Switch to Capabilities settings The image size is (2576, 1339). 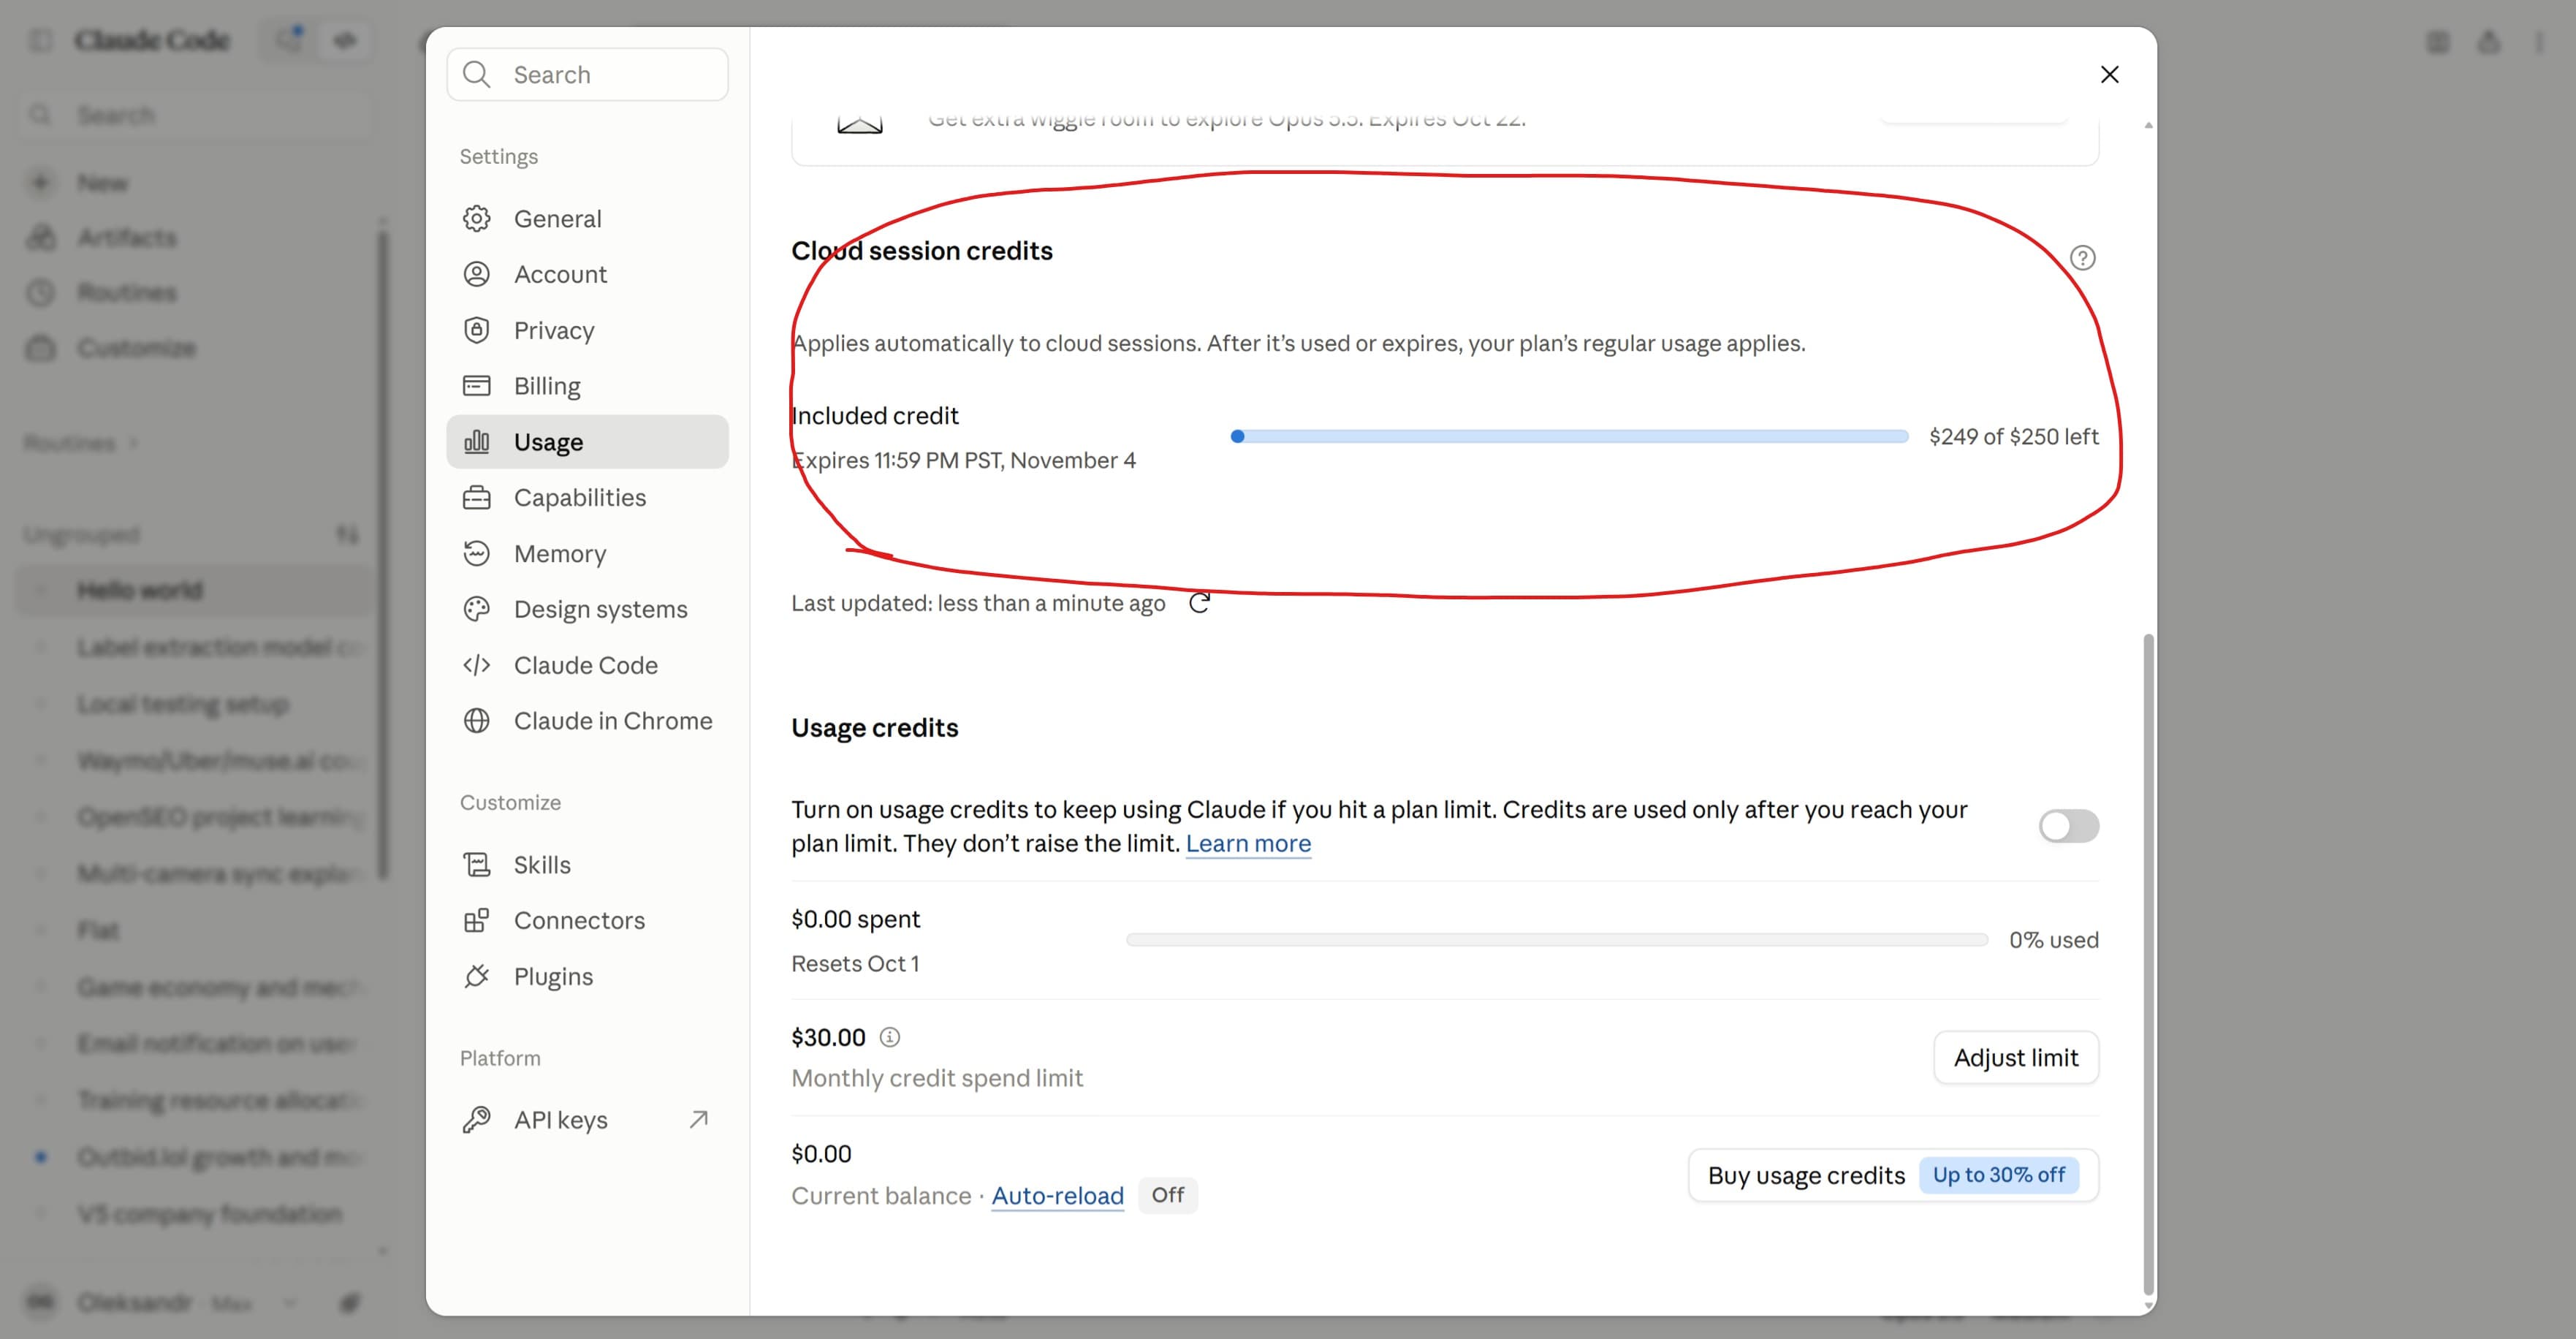pyautogui.click(x=587, y=498)
